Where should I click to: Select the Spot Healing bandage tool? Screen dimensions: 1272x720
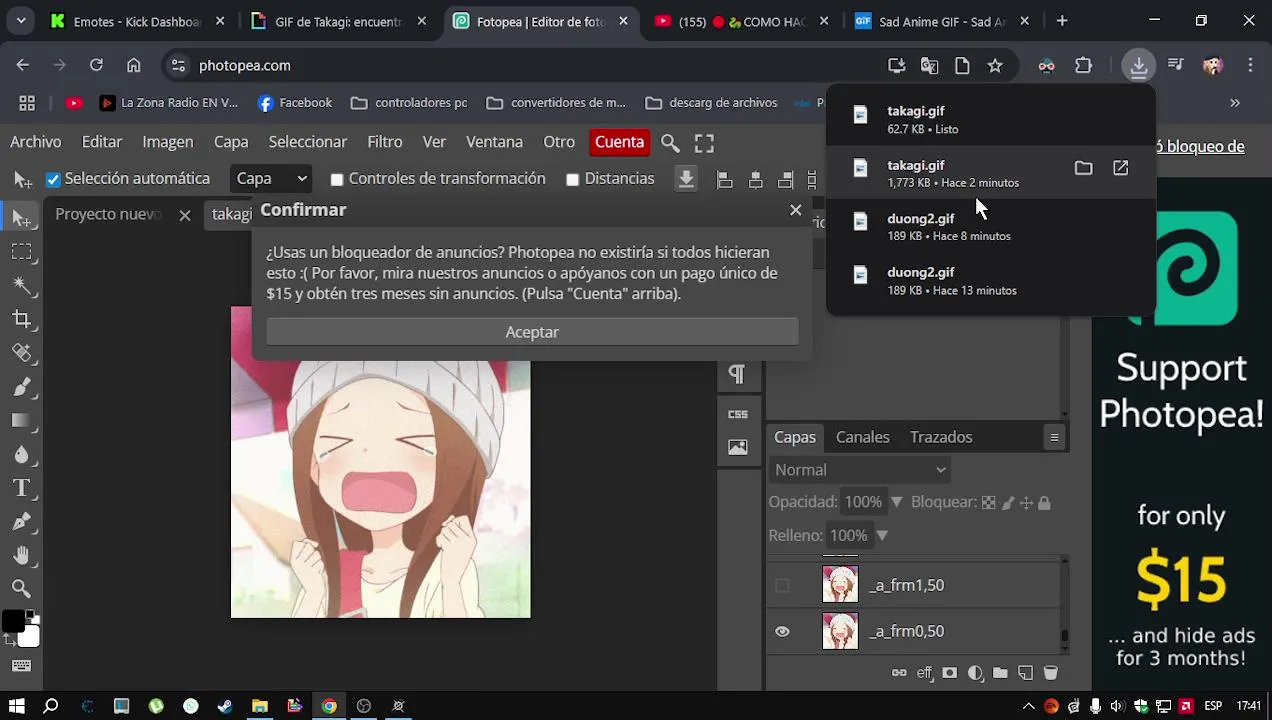pos(21,353)
